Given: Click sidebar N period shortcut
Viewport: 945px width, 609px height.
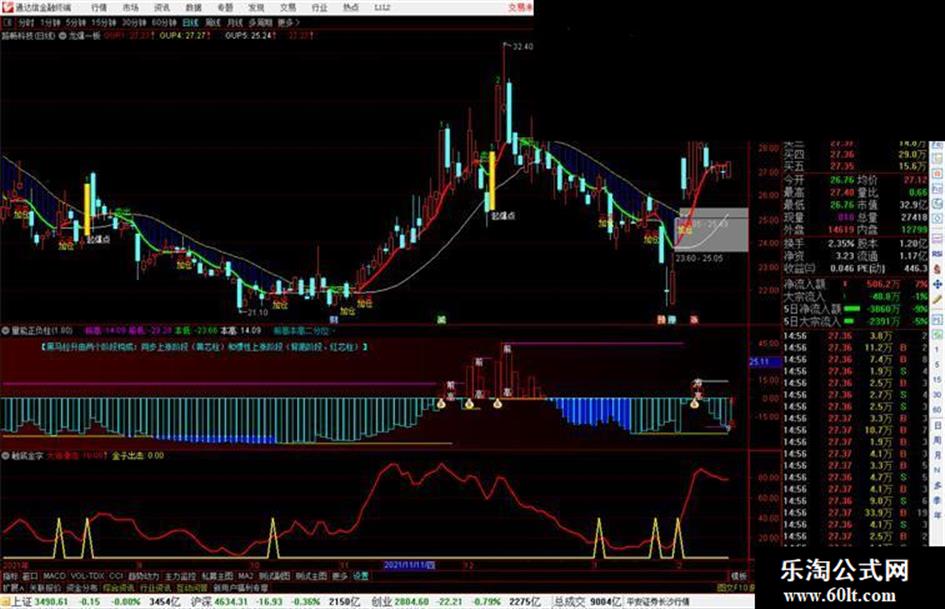Looking at the screenshot, I should click(x=937, y=470).
